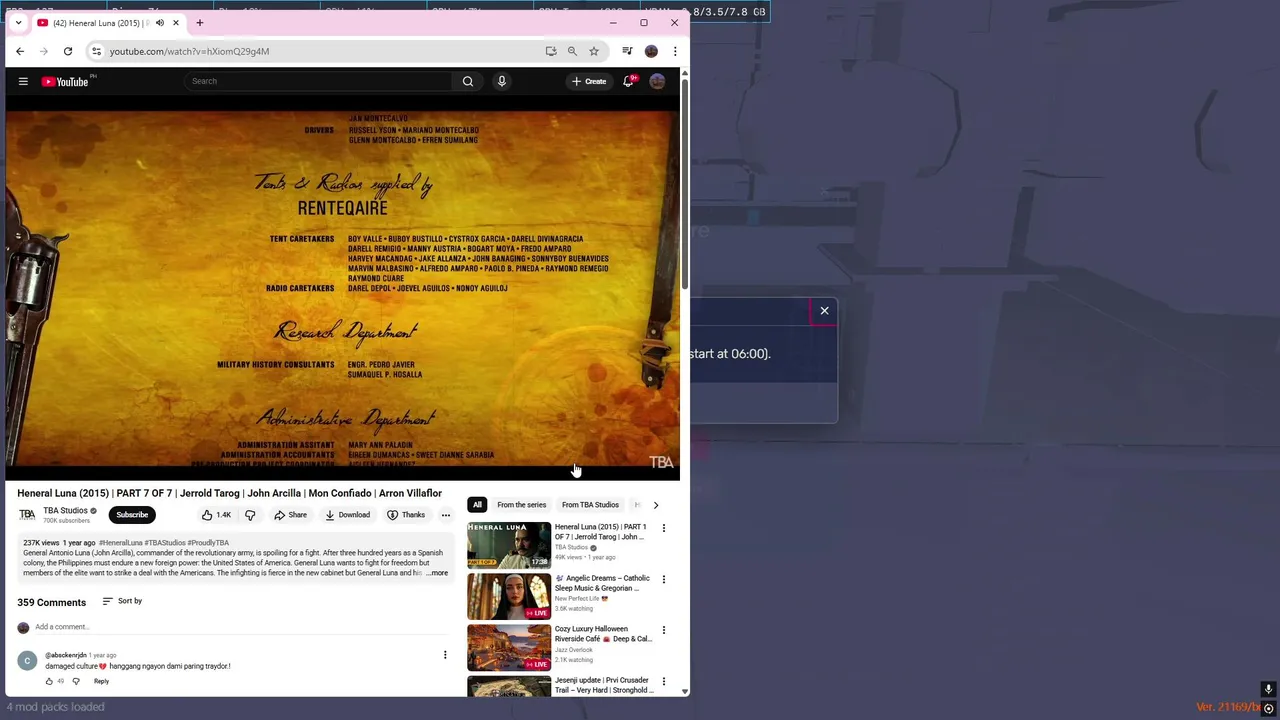This screenshot has height=720, width=1280.
Task: Click the Download button under the video
Action: [348, 515]
